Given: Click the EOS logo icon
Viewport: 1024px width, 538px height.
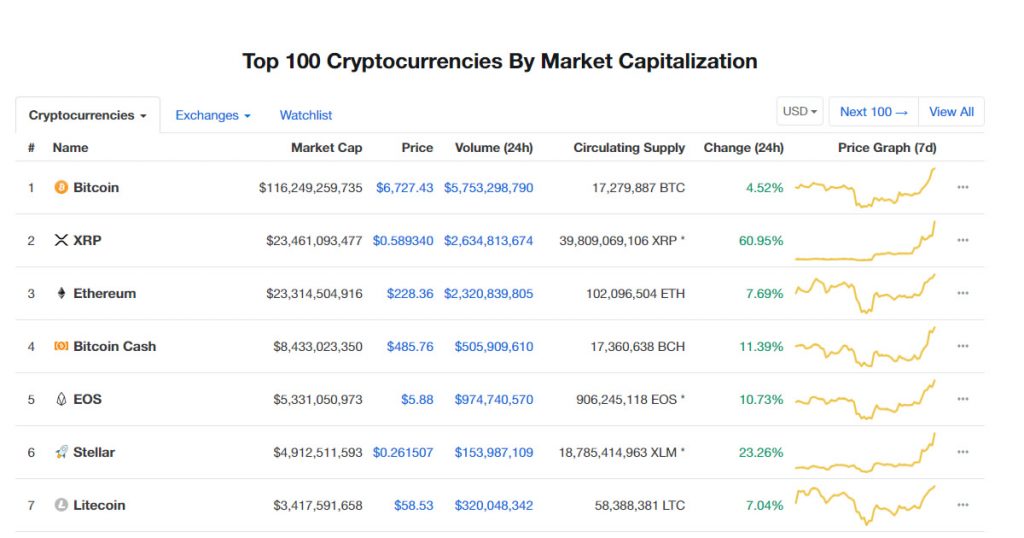Looking at the screenshot, I should [x=61, y=399].
